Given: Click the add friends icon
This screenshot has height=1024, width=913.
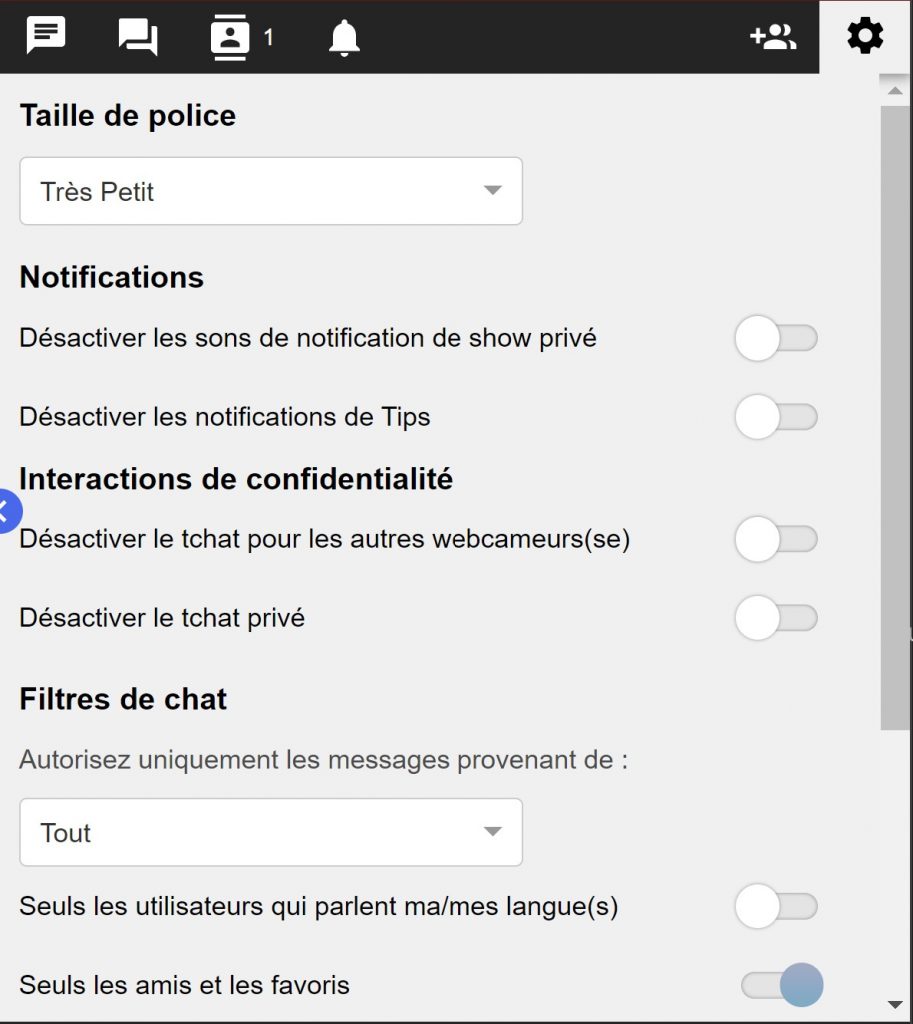Looking at the screenshot, I should 772,37.
